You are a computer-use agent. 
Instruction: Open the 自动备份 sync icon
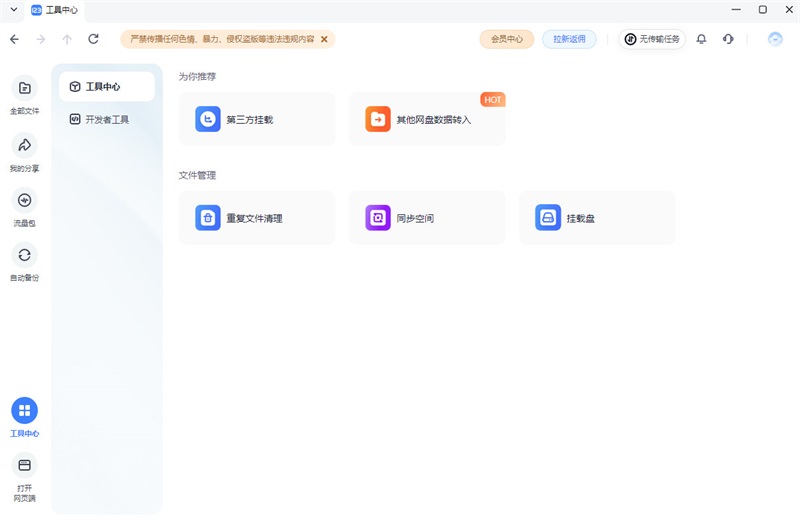click(24, 255)
